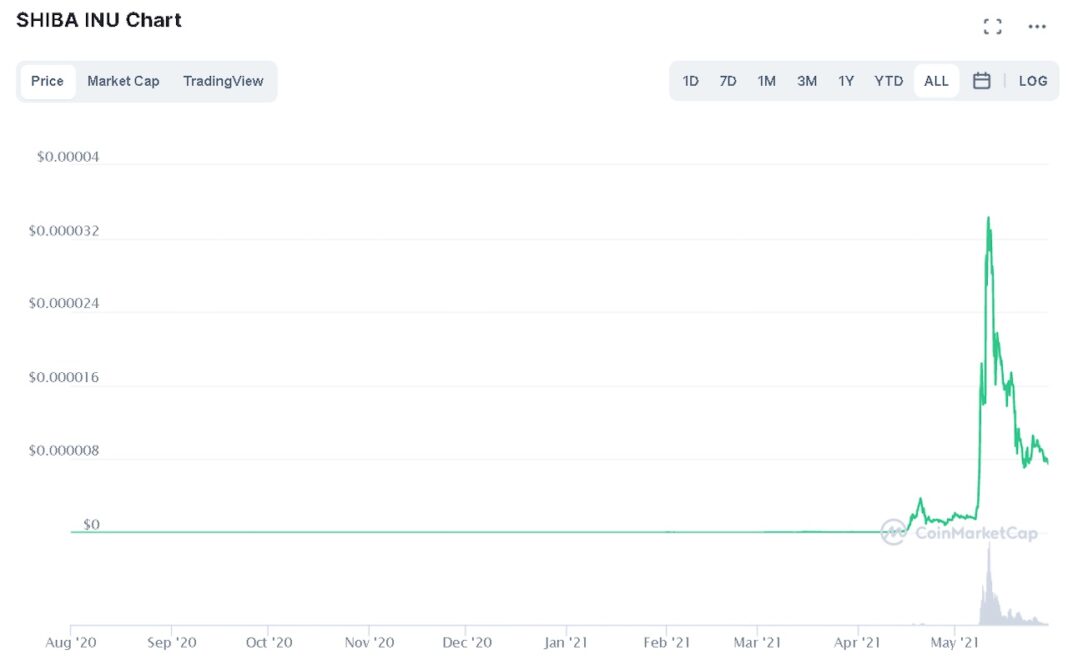Select the 1M time range

(766, 81)
